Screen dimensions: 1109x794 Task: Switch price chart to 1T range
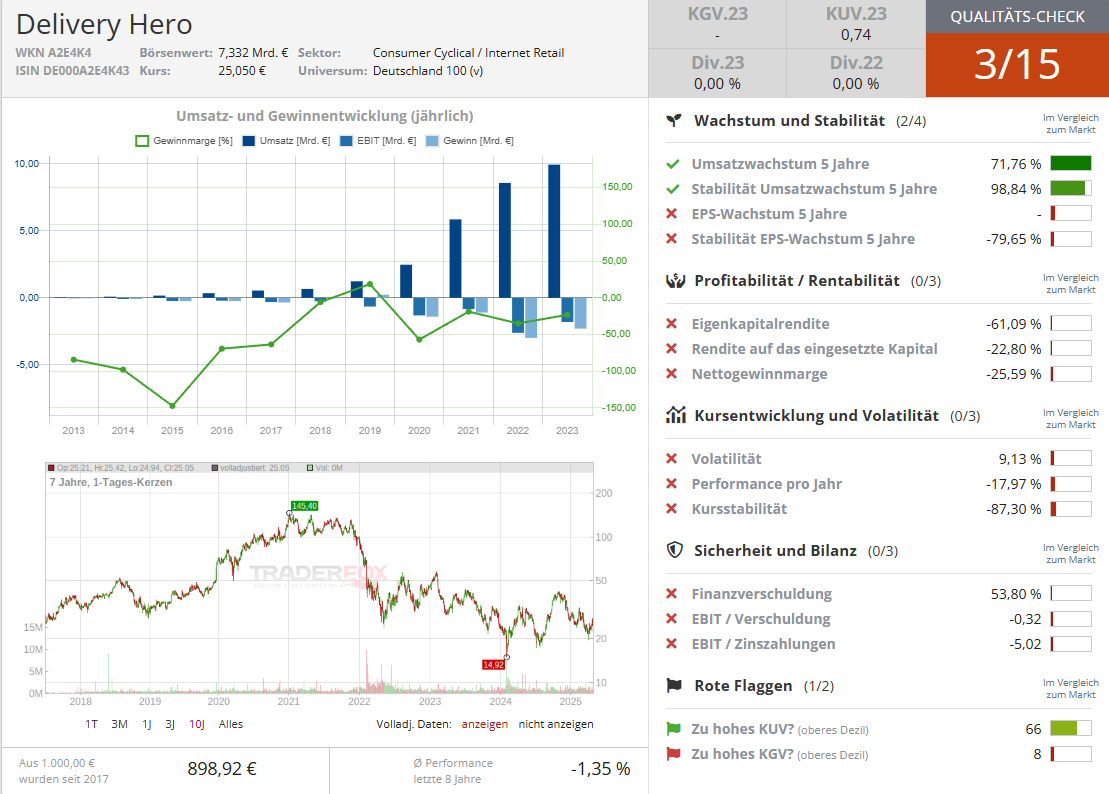[91, 724]
